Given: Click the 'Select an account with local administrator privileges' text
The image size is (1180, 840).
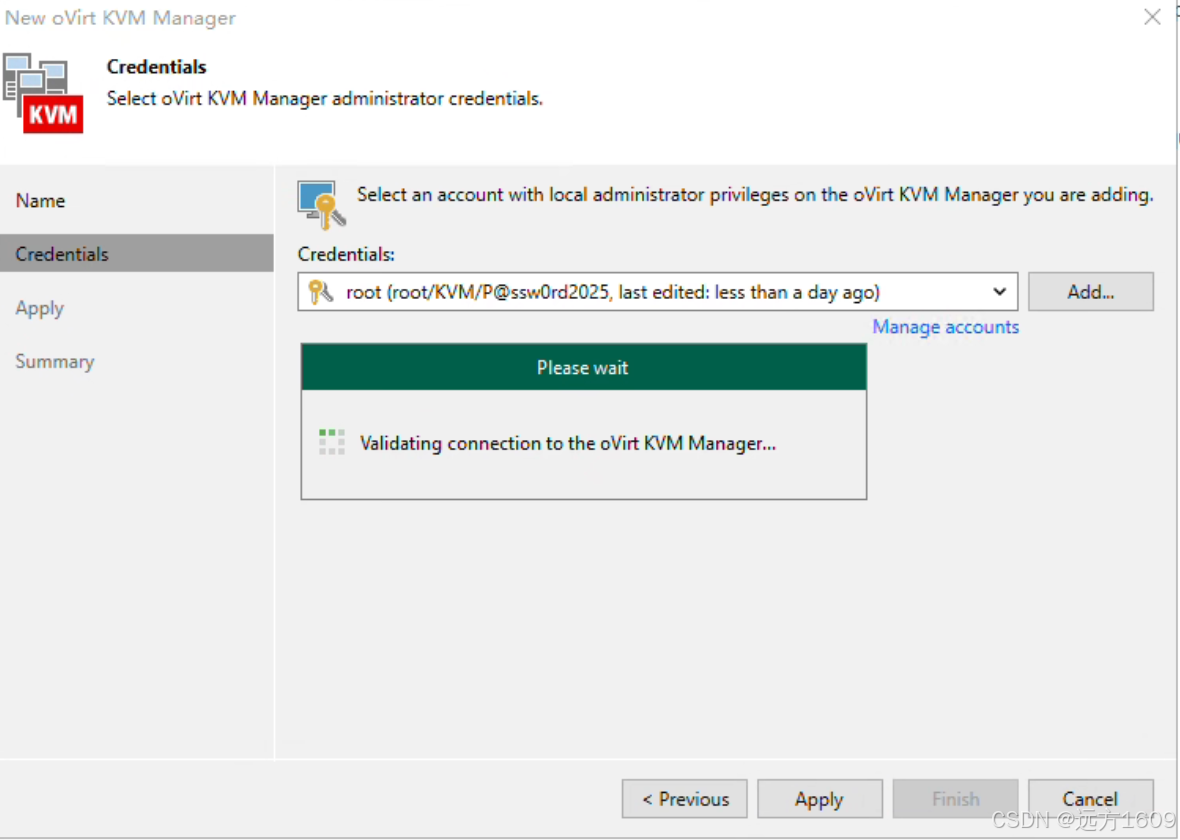Looking at the screenshot, I should (755, 195).
